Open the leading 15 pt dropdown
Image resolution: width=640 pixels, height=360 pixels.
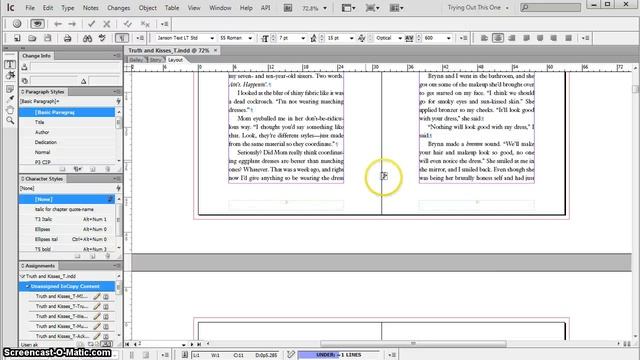(351, 38)
